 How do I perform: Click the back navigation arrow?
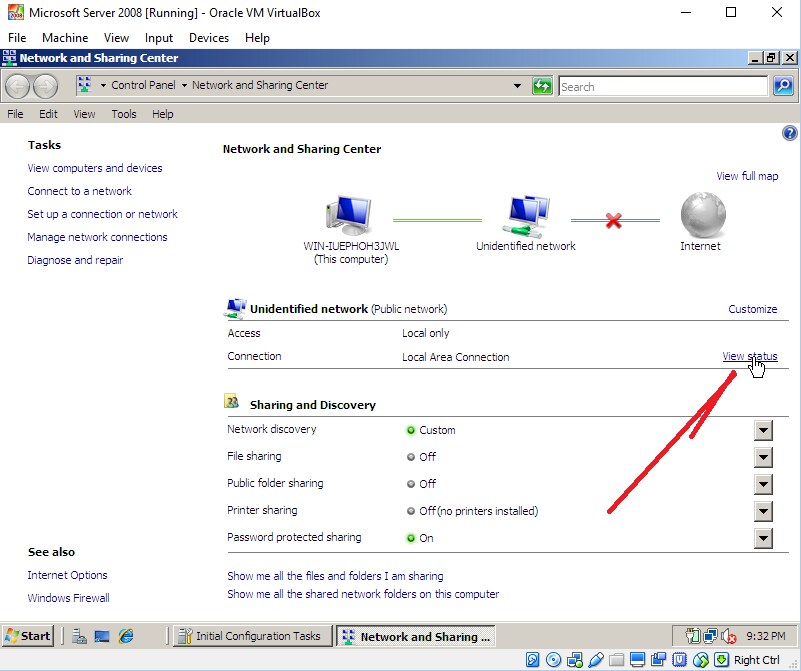tap(19, 86)
